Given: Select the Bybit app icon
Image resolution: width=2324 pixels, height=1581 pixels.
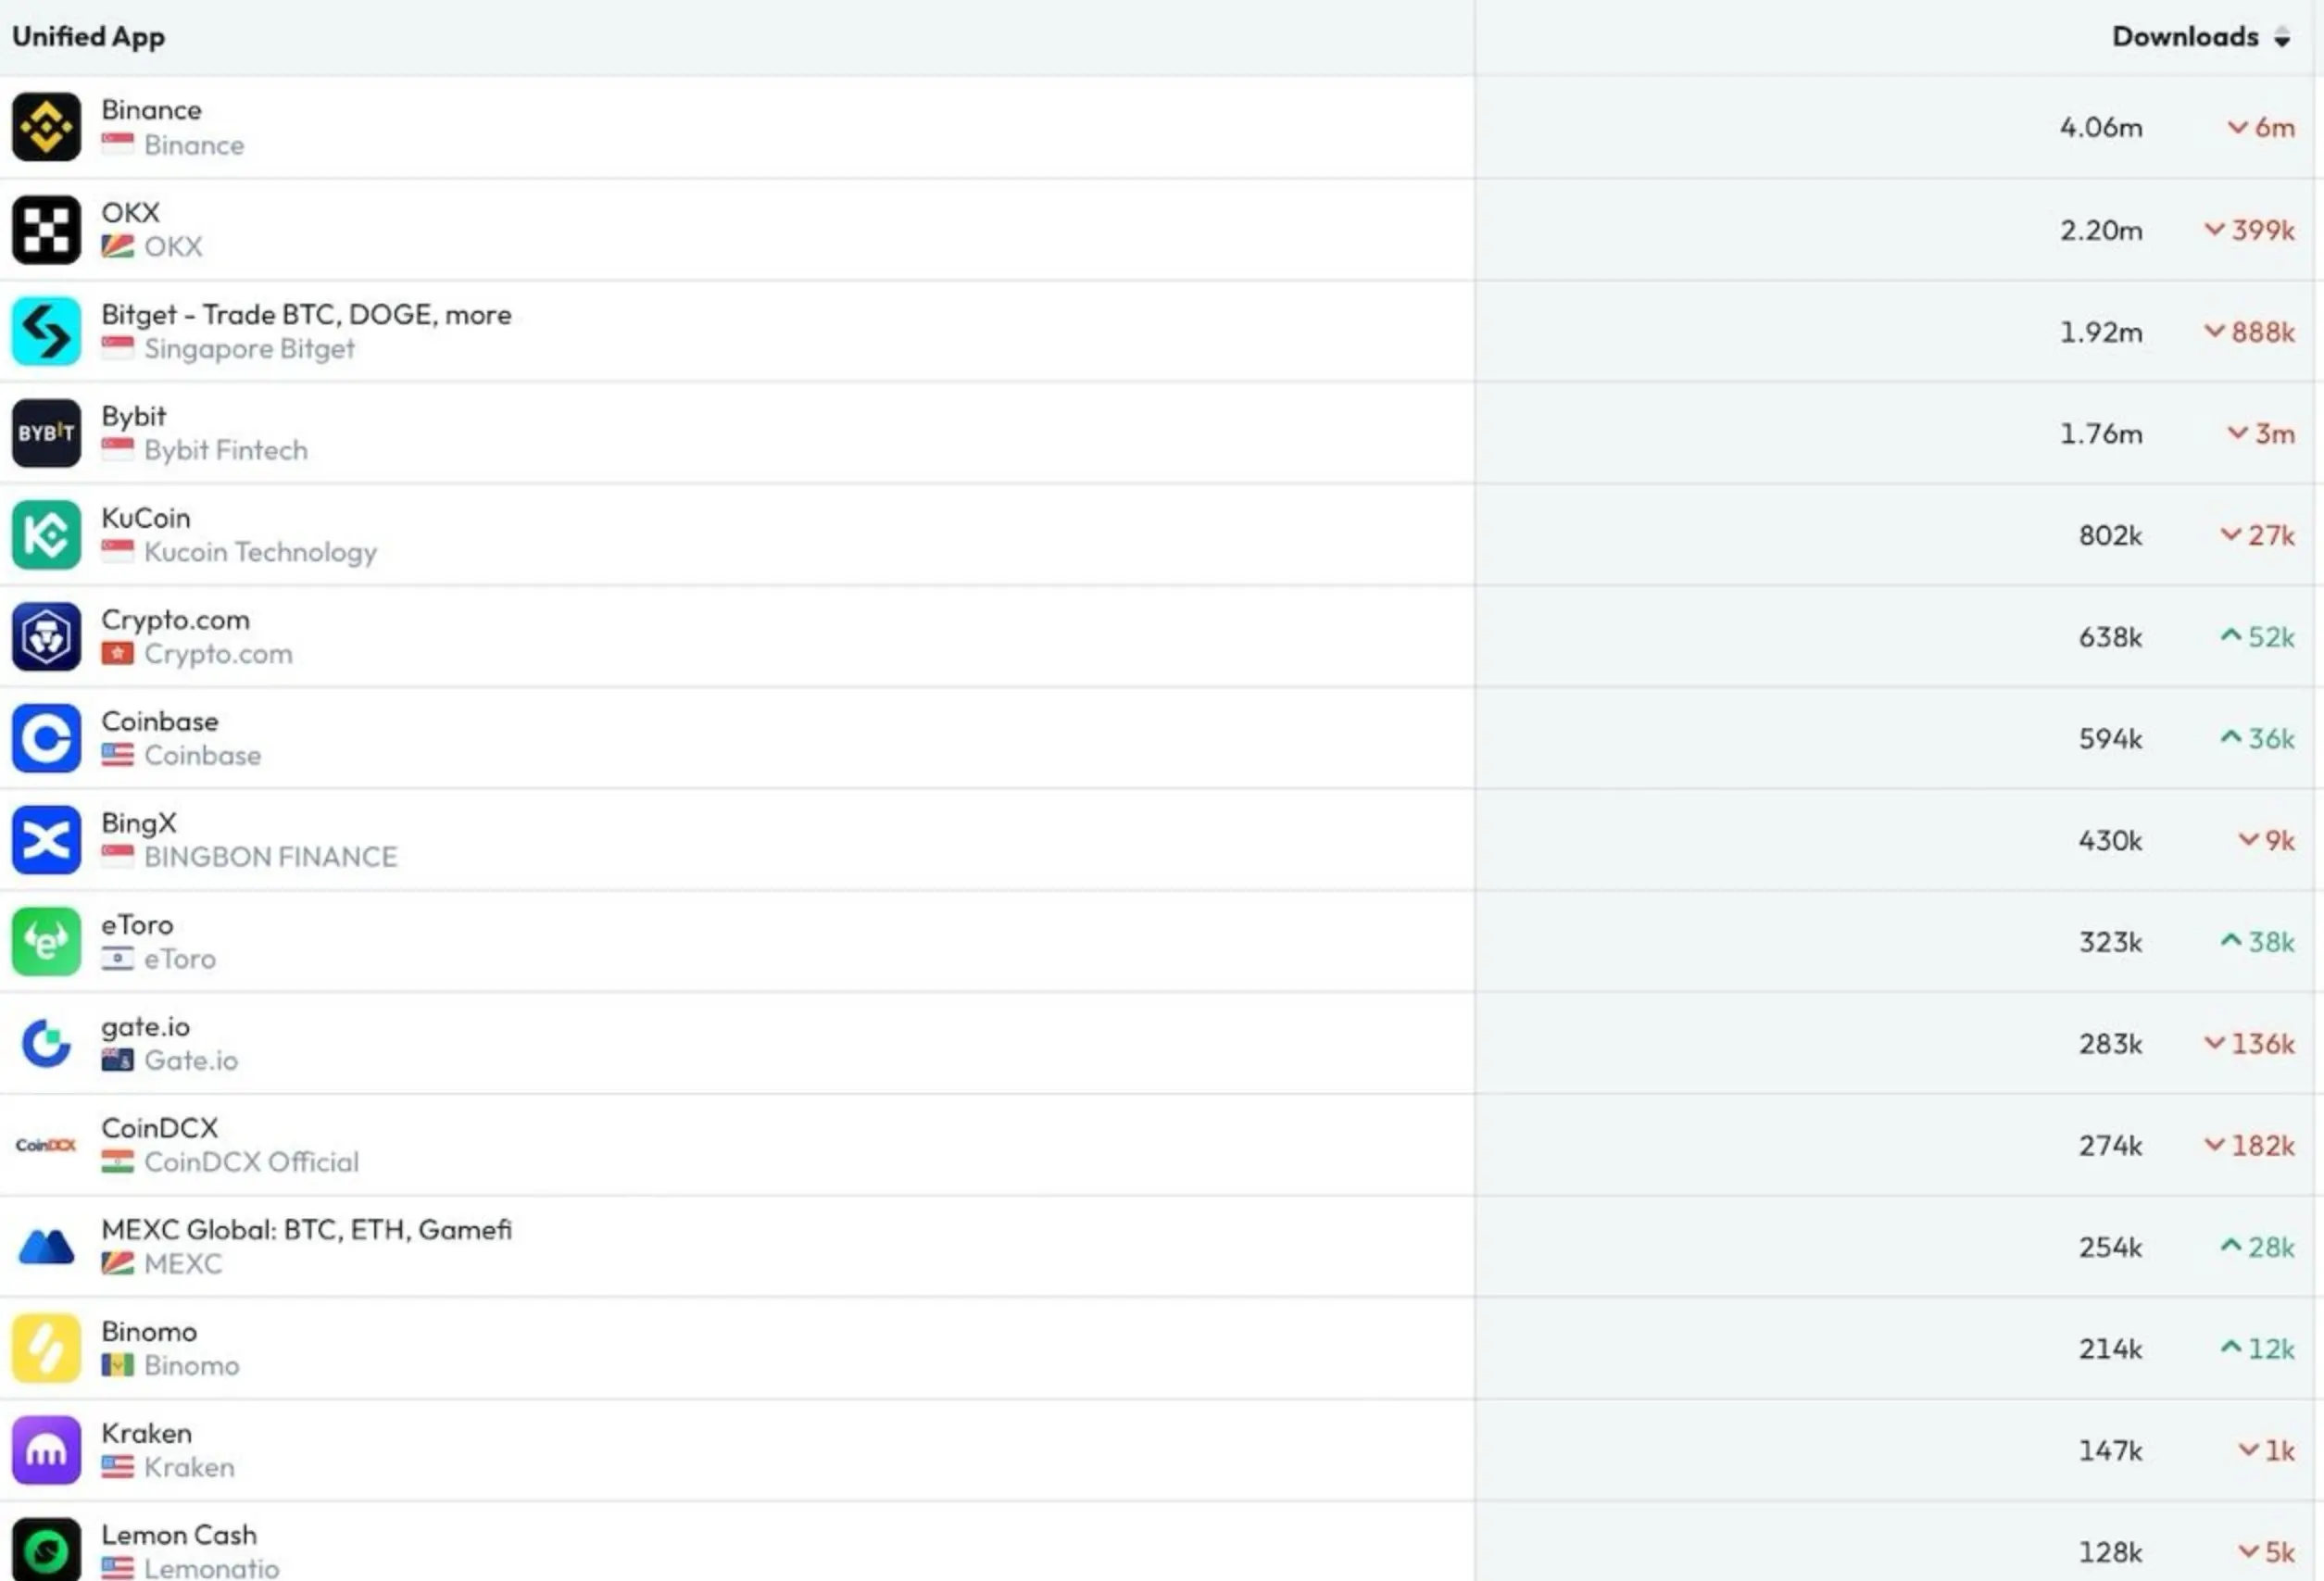Looking at the screenshot, I should coord(46,433).
